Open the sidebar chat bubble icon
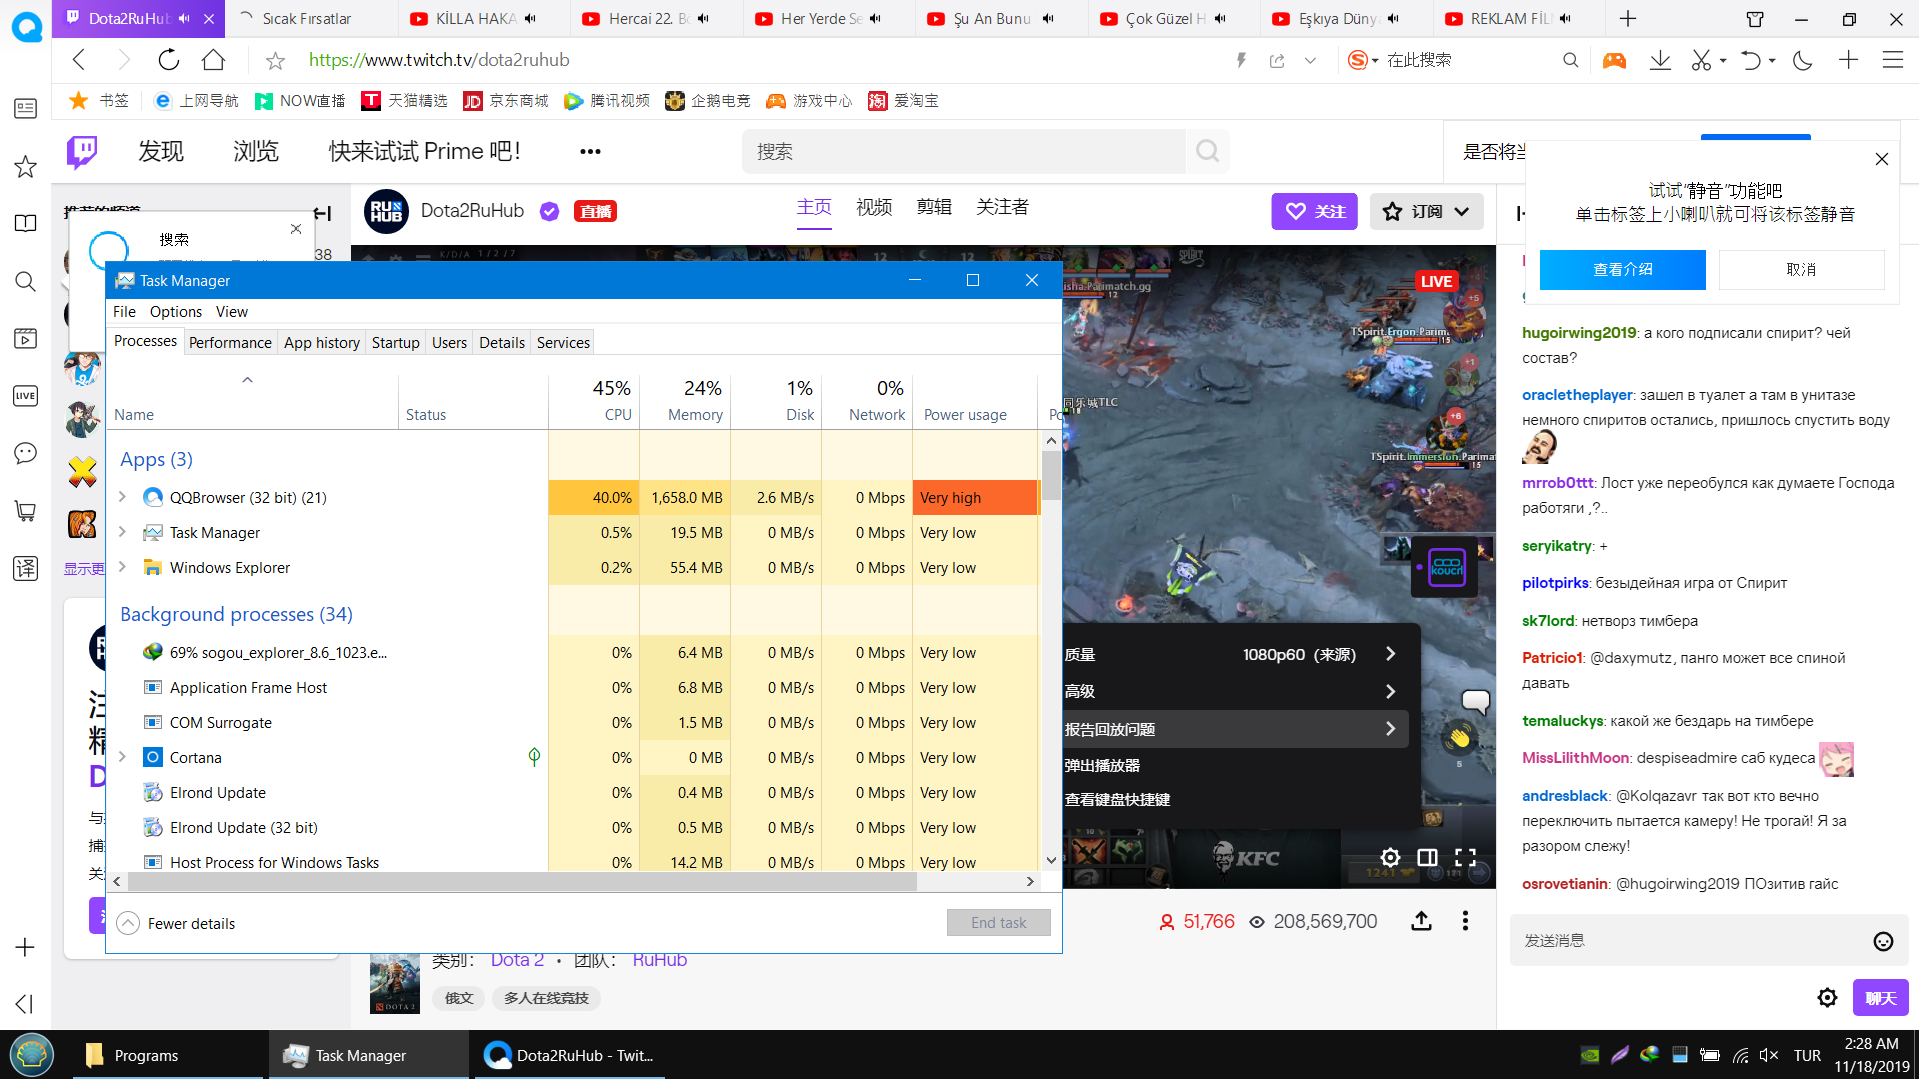This screenshot has height=1079, width=1919. tap(26, 453)
